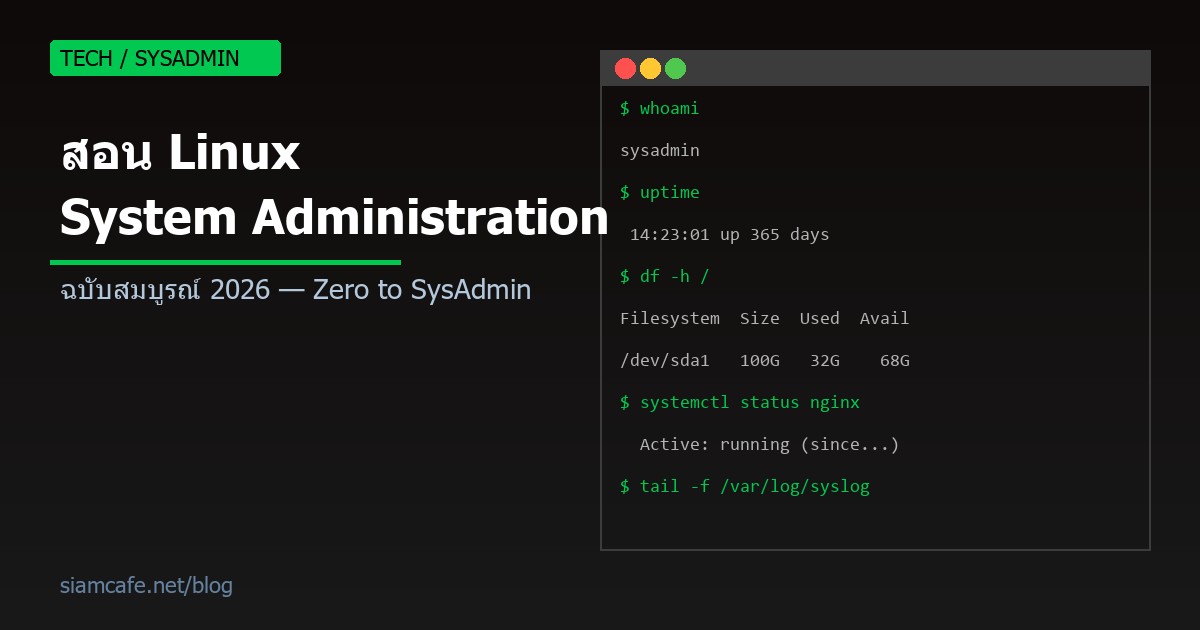Click the green underline bar below the title
The image size is (1200, 630).
tap(226, 261)
